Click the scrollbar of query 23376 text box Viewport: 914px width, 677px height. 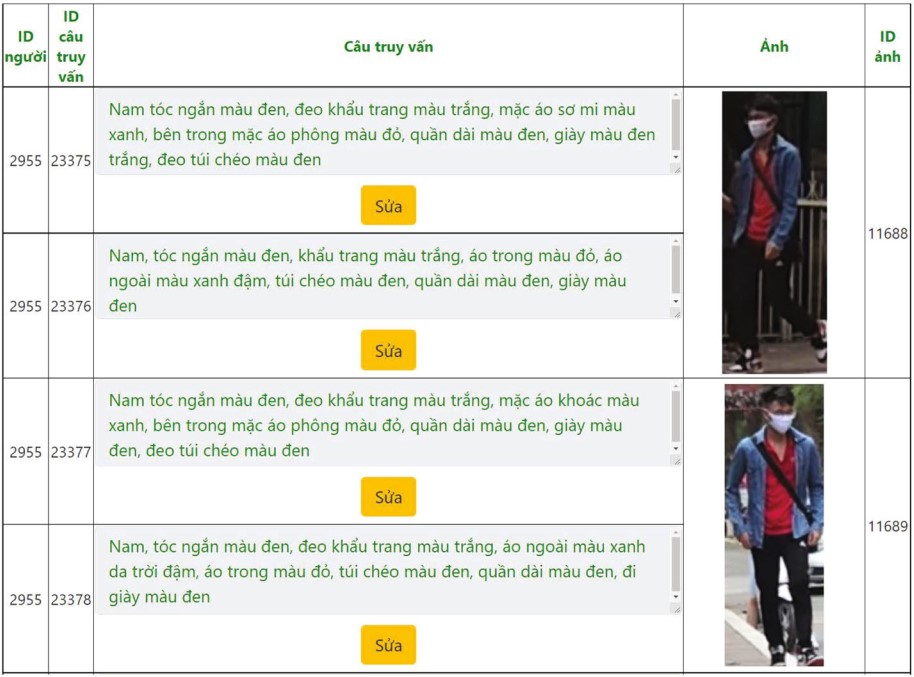pos(676,269)
